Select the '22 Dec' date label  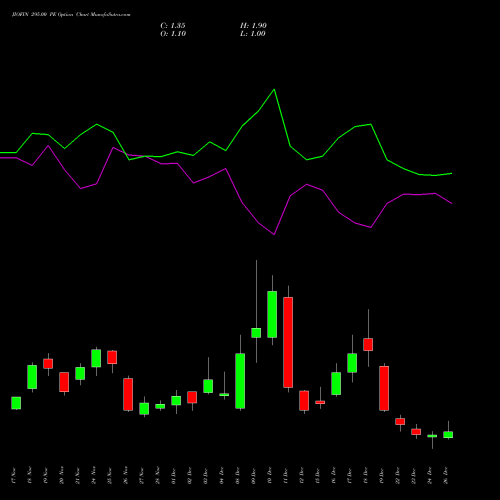(x=398, y=476)
